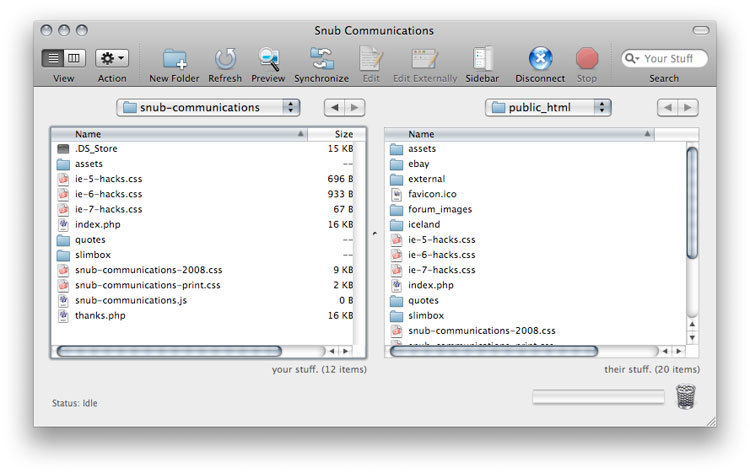Select the ebay folder
The image size is (750, 473).
pyautogui.click(x=419, y=164)
